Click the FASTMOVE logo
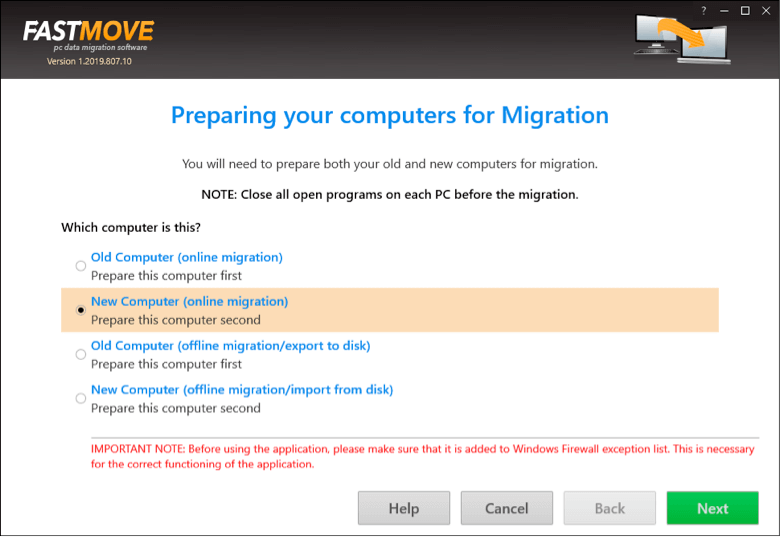Viewport: 780px width, 537px height. click(x=89, y=31)
